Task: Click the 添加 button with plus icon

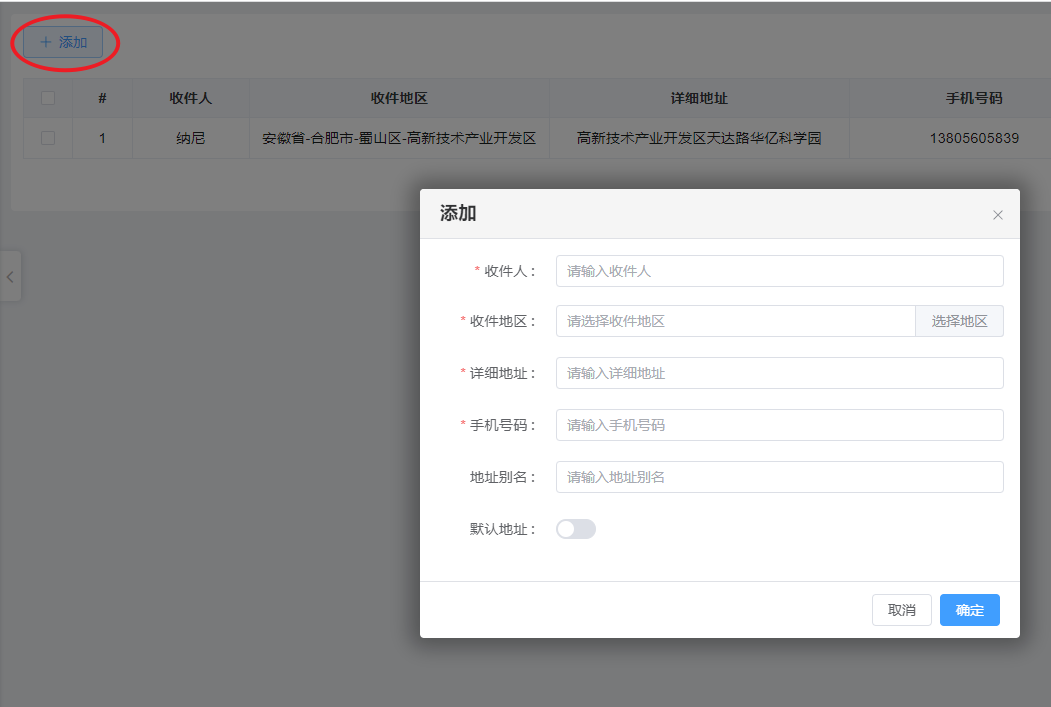Action: point(63,42)
